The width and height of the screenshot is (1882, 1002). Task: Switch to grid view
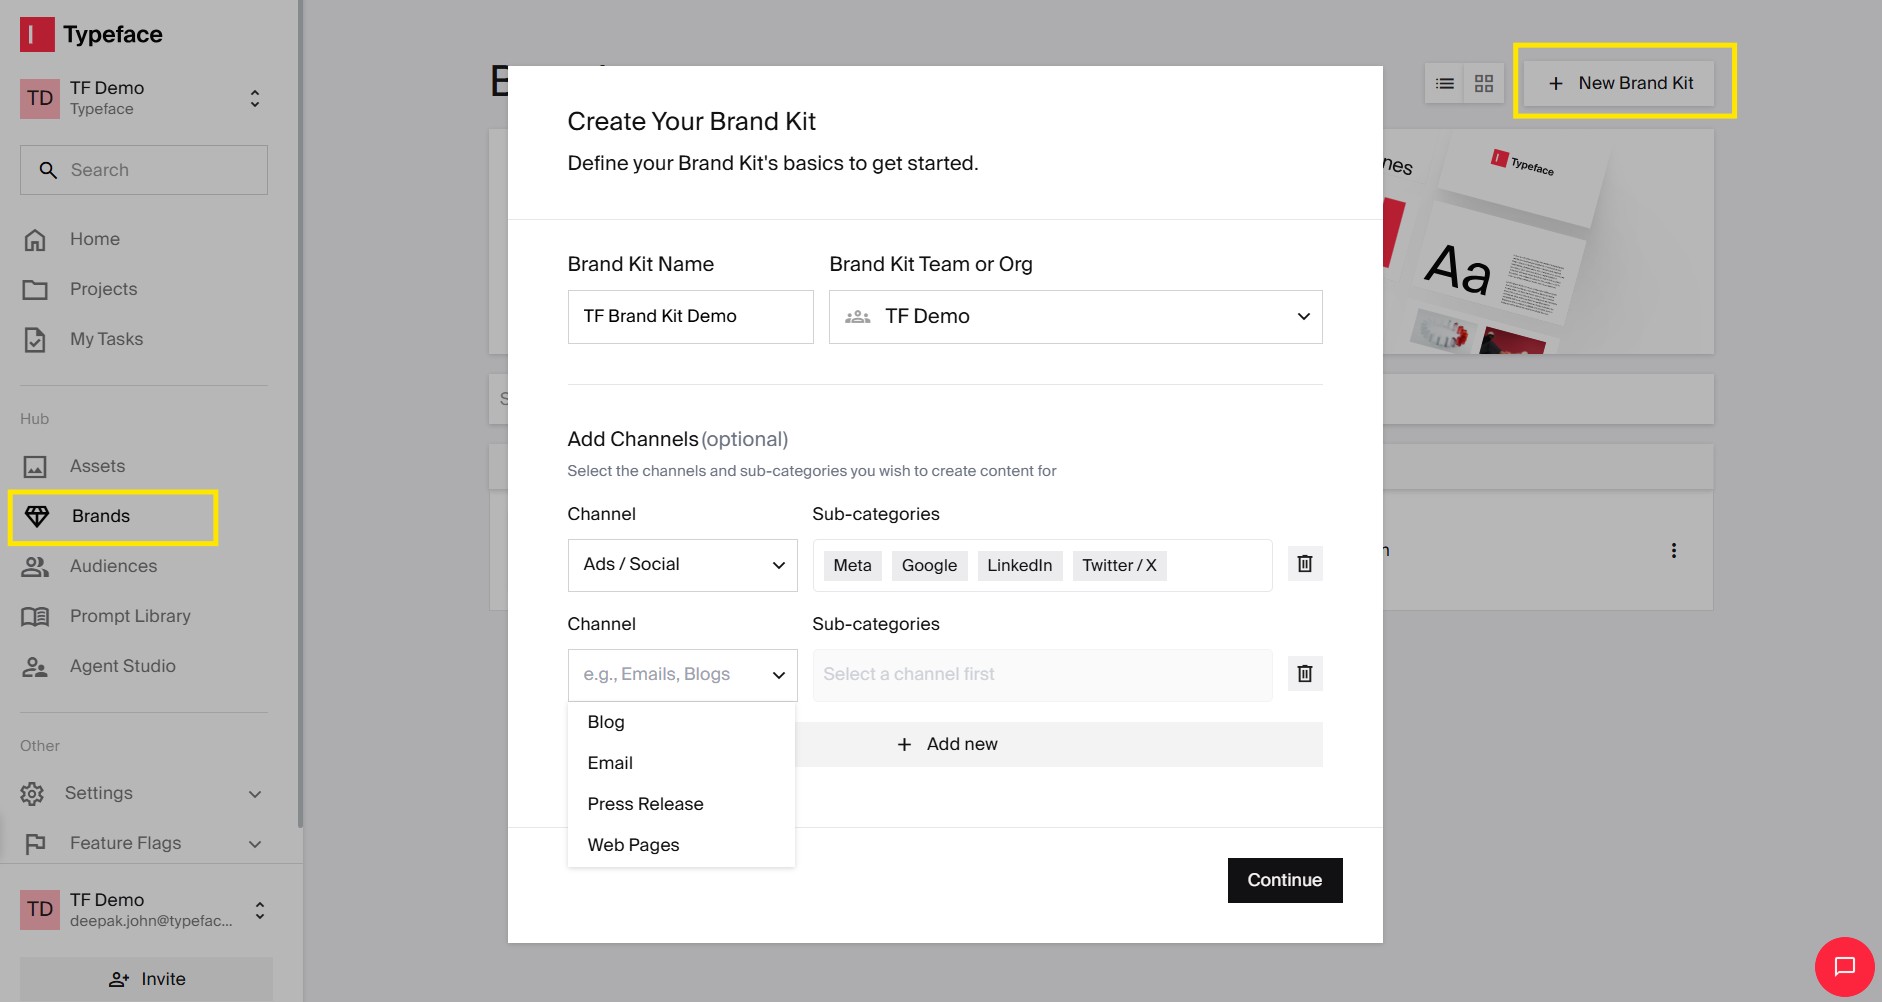coord(1484,83)
